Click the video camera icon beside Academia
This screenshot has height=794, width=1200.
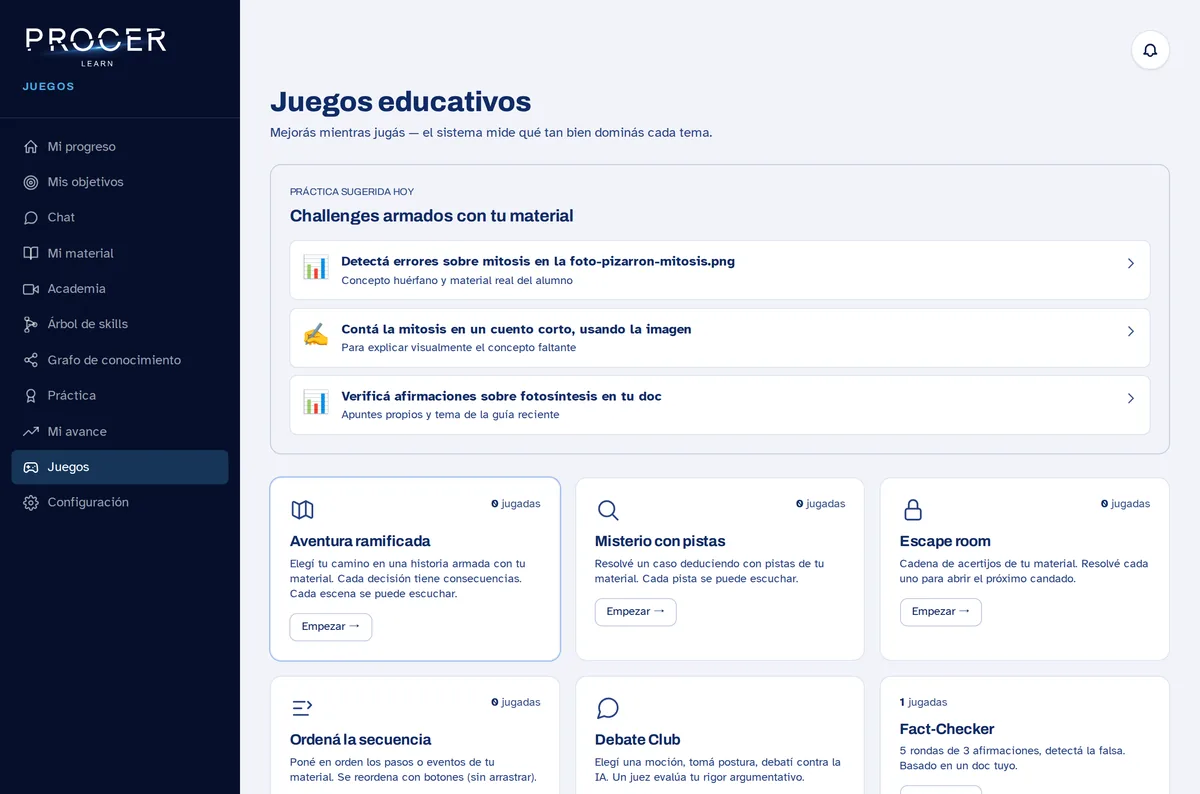31,289
